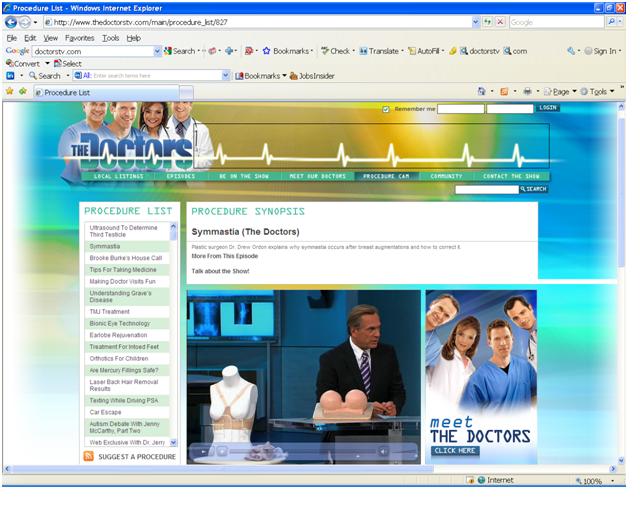Screen dimensions: 640x512
Task: Click the browser Forward arrow button
Action: tap(24, 22)
